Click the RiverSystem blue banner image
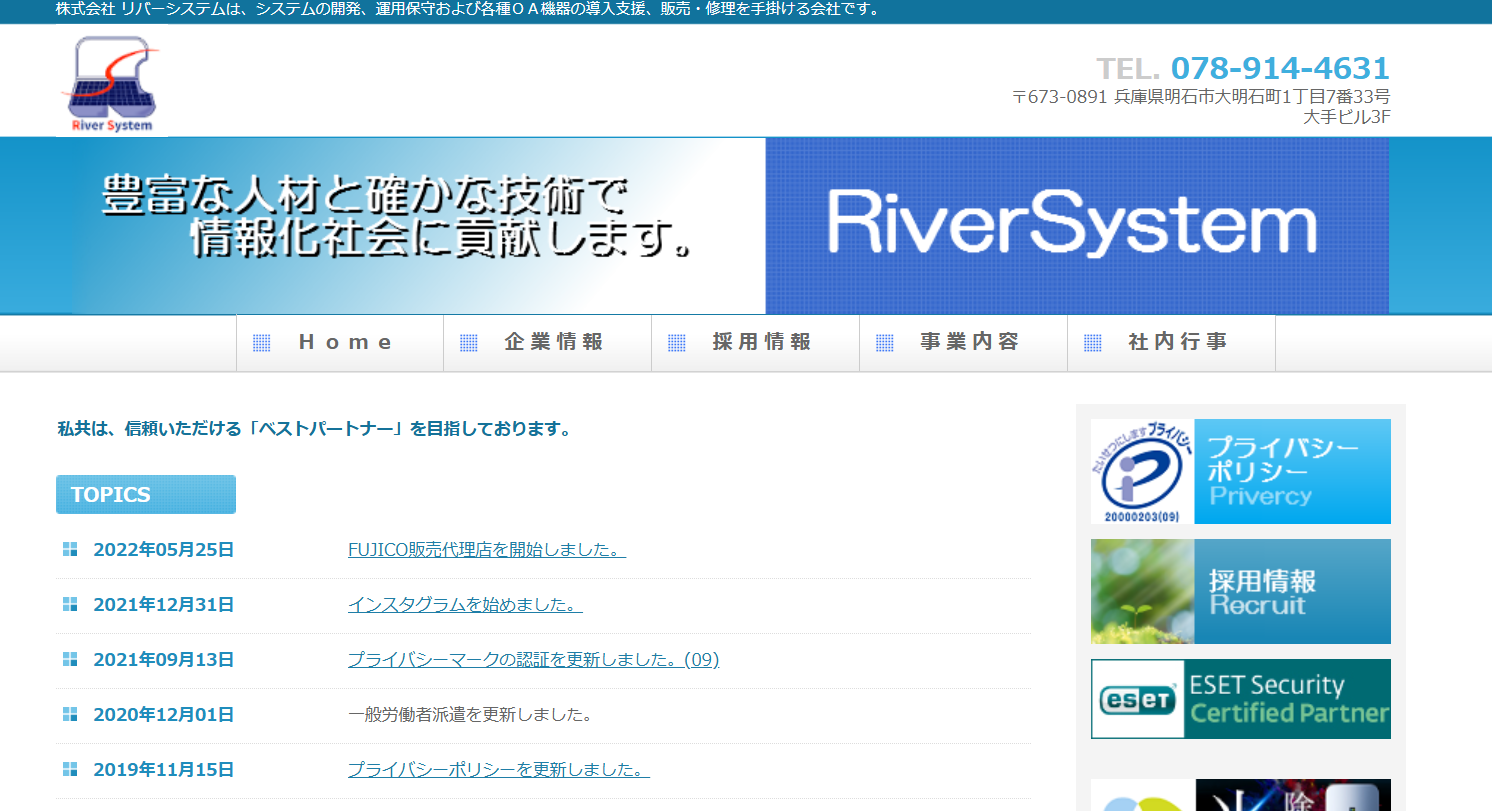1492x811 pixels. coord(1077,226)
